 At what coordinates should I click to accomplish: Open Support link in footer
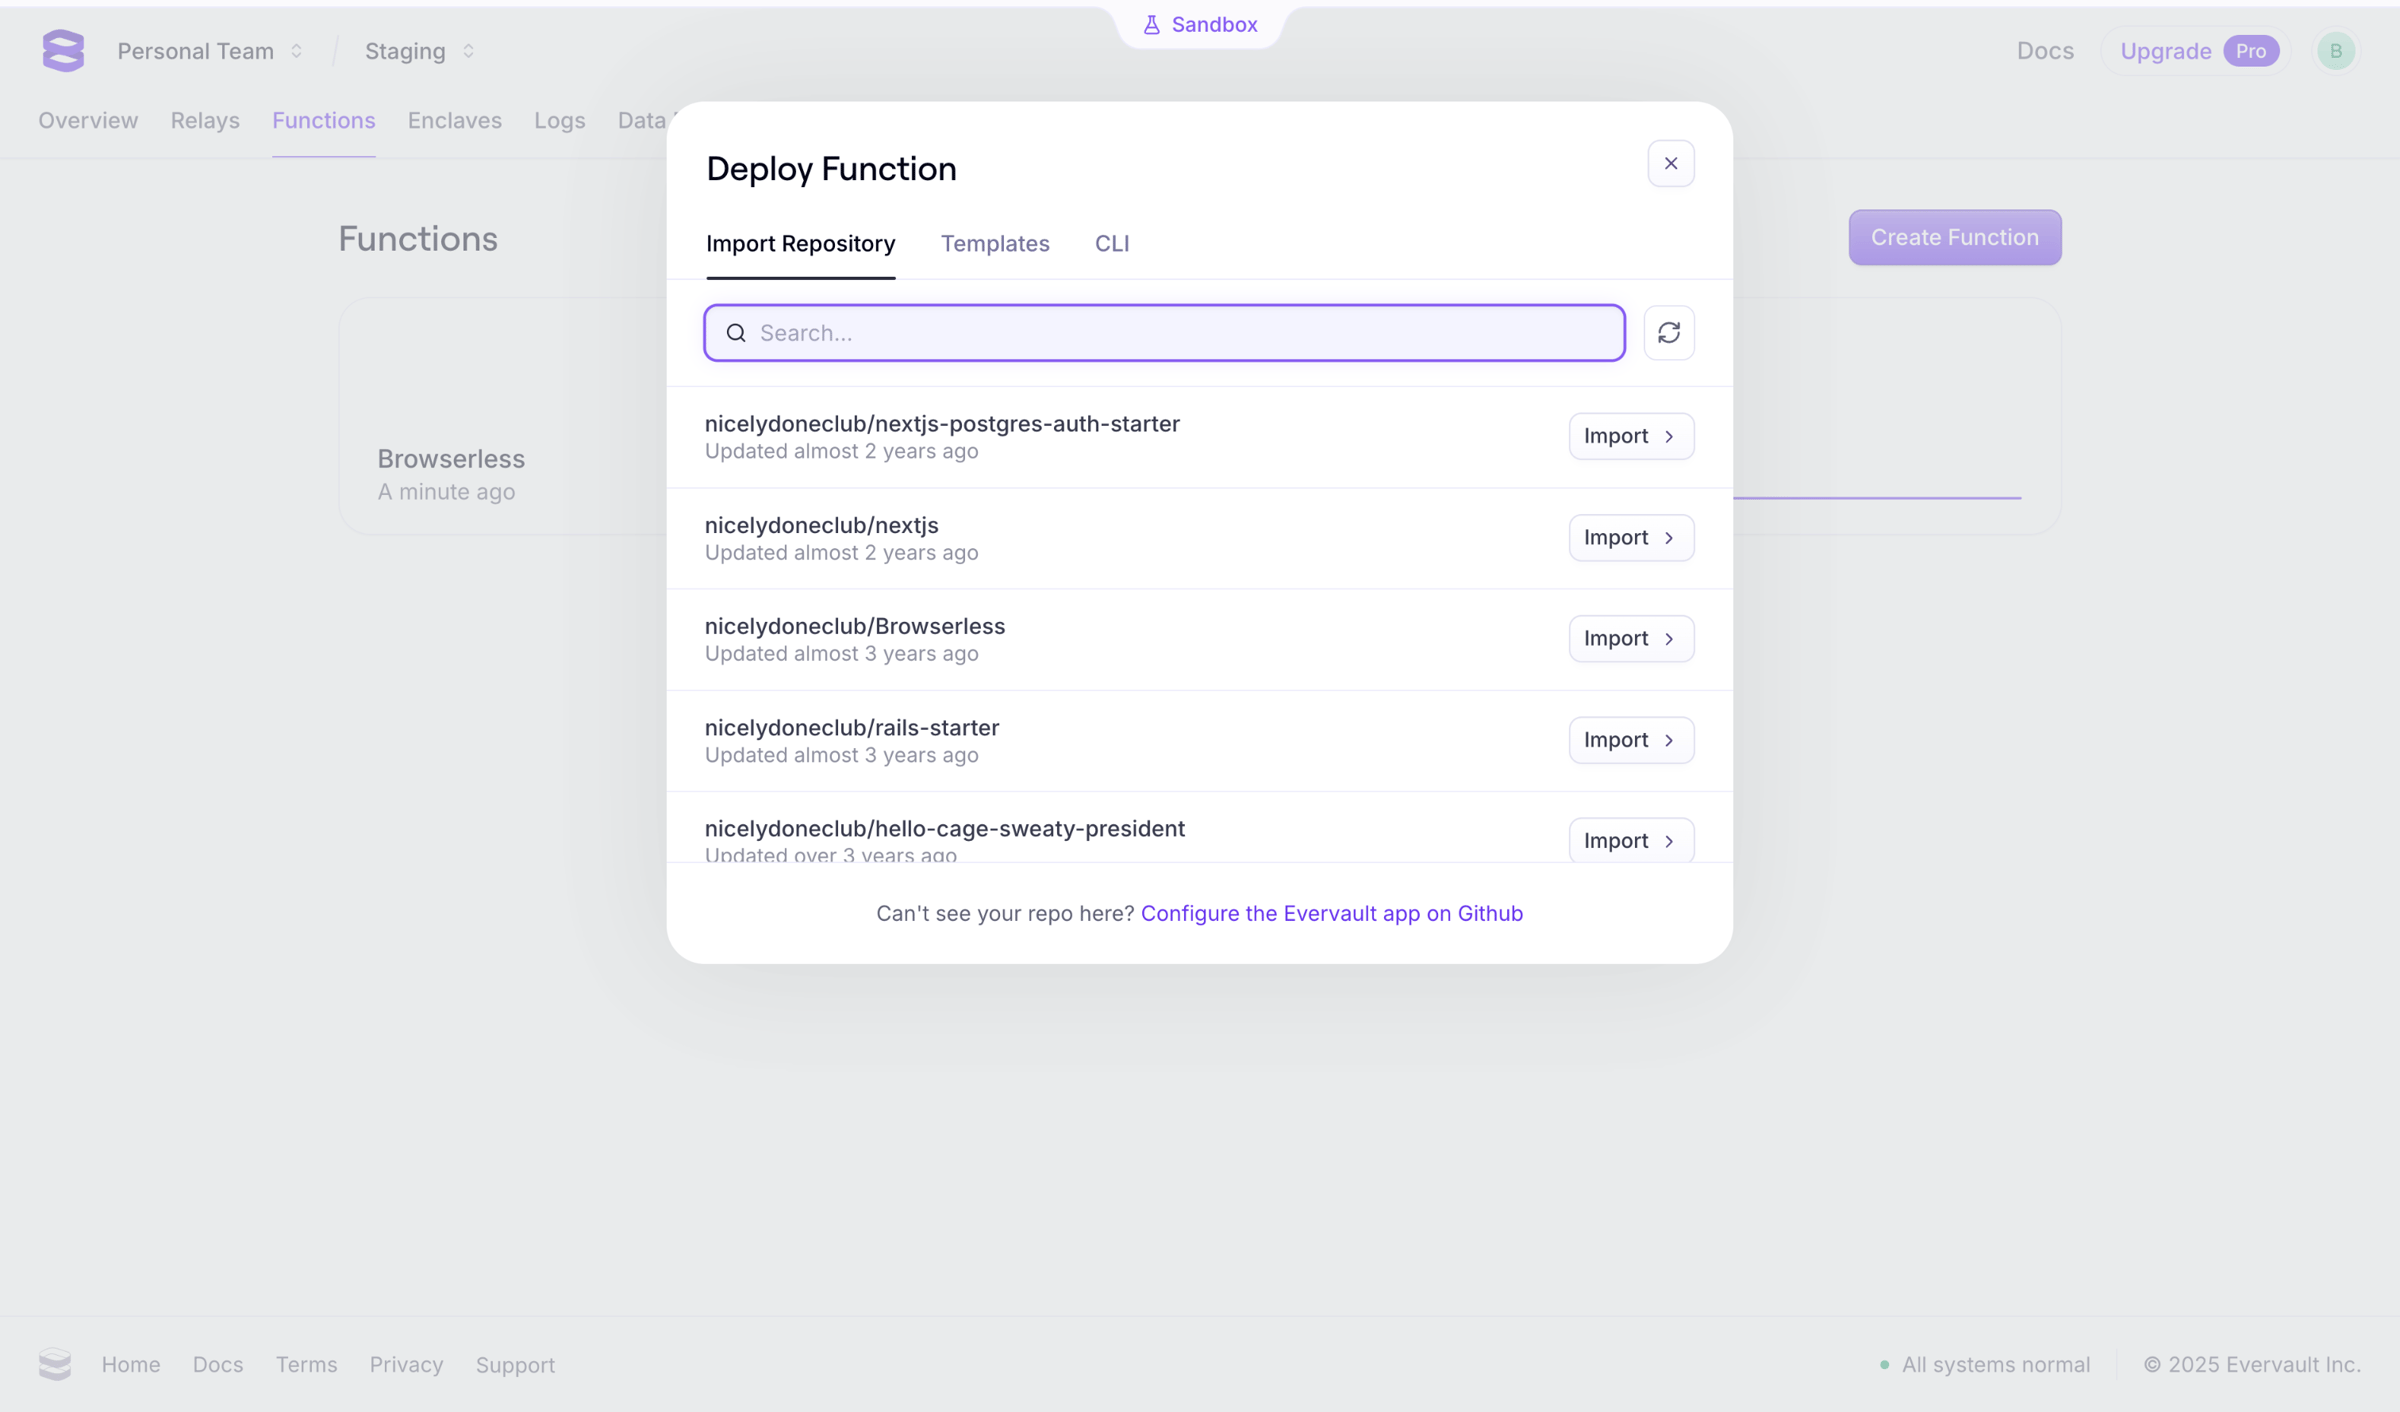515,1365
